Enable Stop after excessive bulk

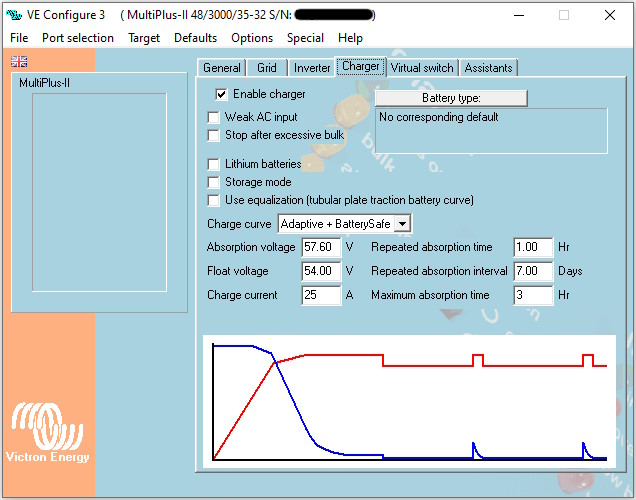tap(213, 135)
